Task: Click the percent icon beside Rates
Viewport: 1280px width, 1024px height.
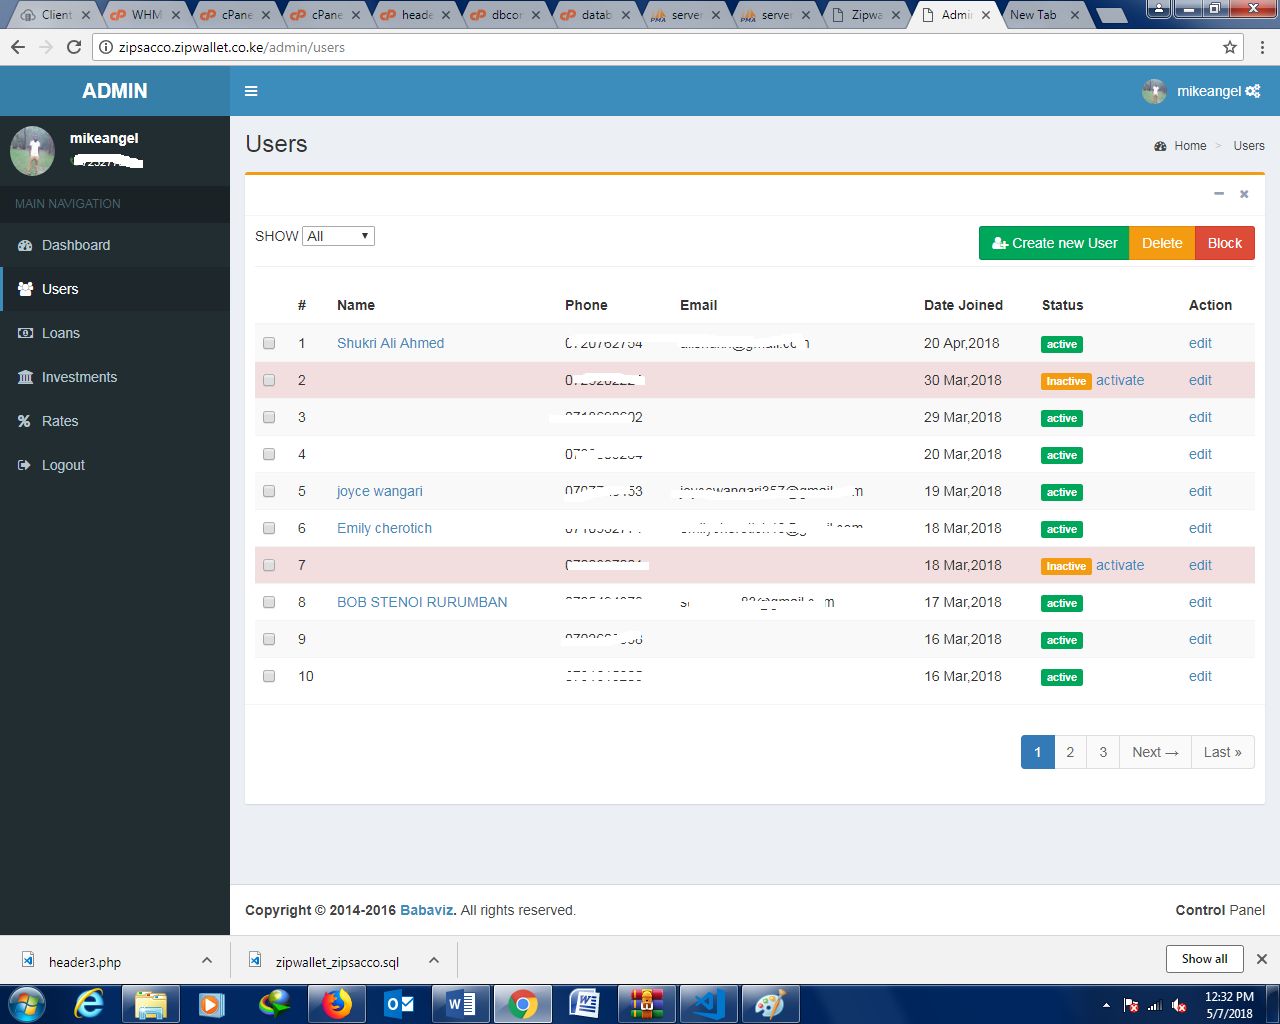Action: click(x=25, y=421)
